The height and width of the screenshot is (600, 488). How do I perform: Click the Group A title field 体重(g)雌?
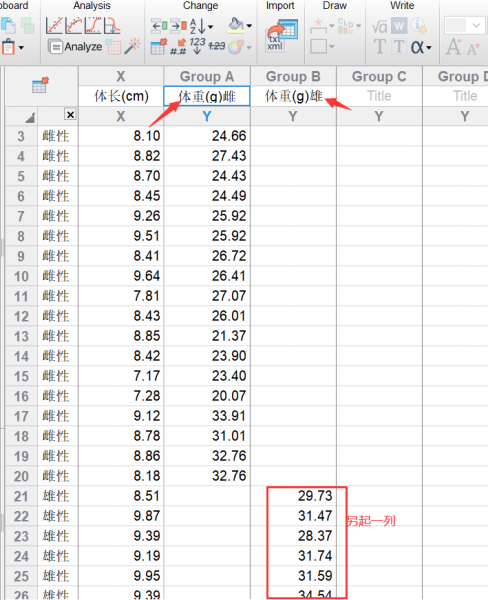click(x=207, y=96)
